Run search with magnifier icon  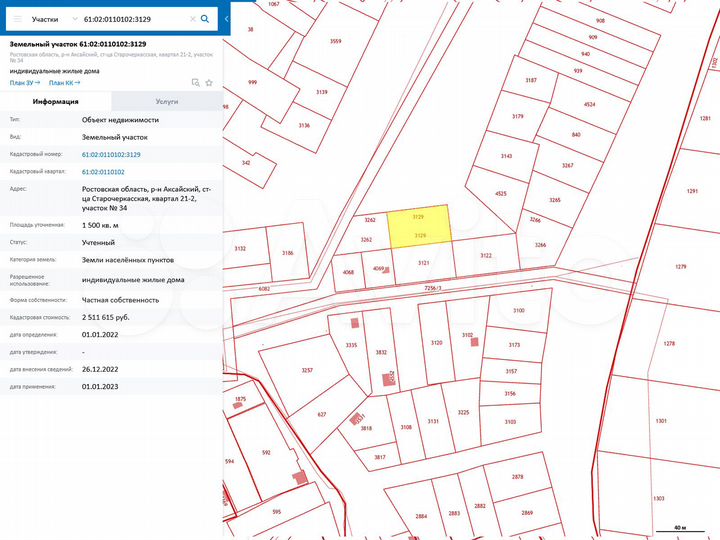click(x=205, y=19)
